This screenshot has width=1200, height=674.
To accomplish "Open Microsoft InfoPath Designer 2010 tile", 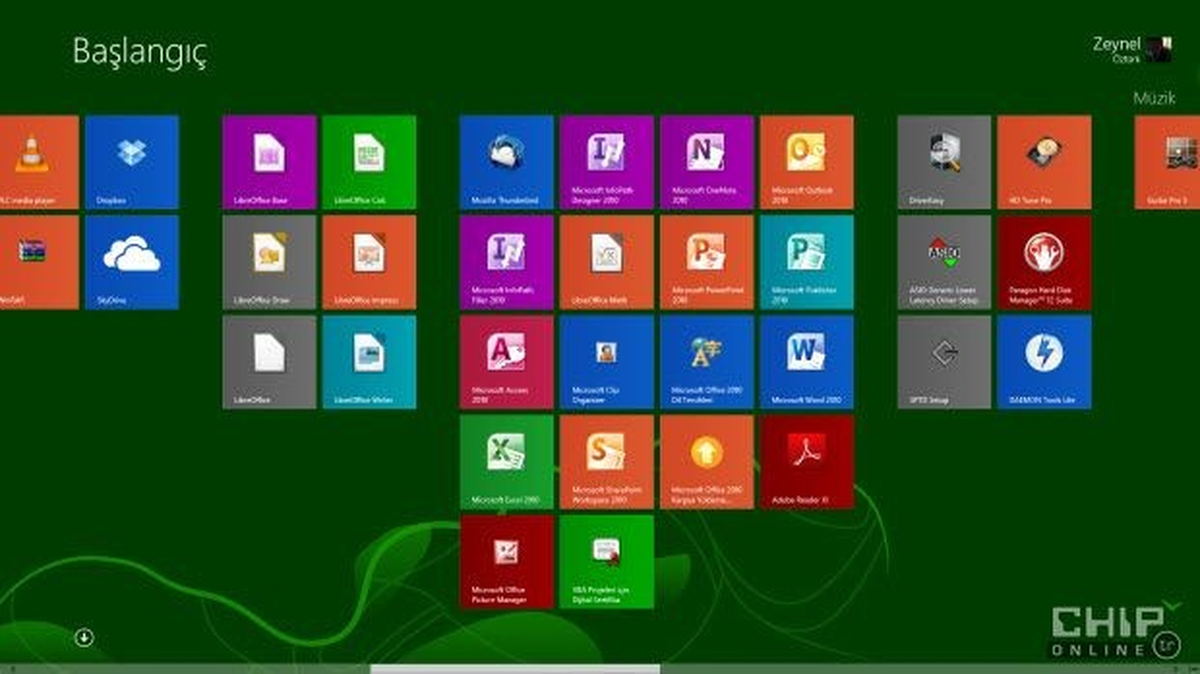I will pyautogui.click(x=607, y=162).
